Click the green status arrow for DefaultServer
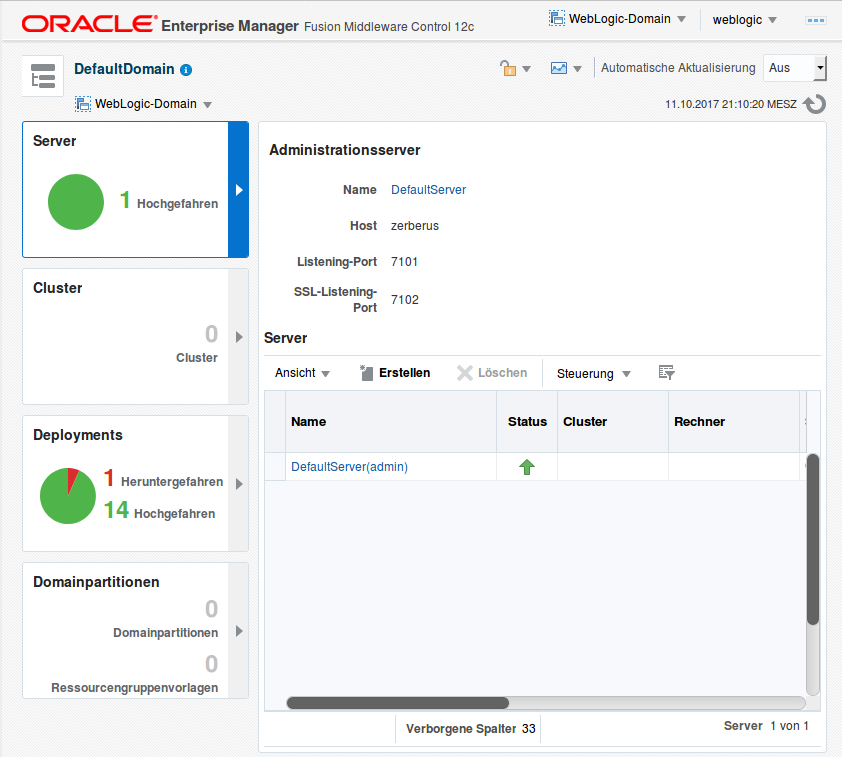Viewport: 842px width, 757px height. pyautogui.click(x=526, y=466)
